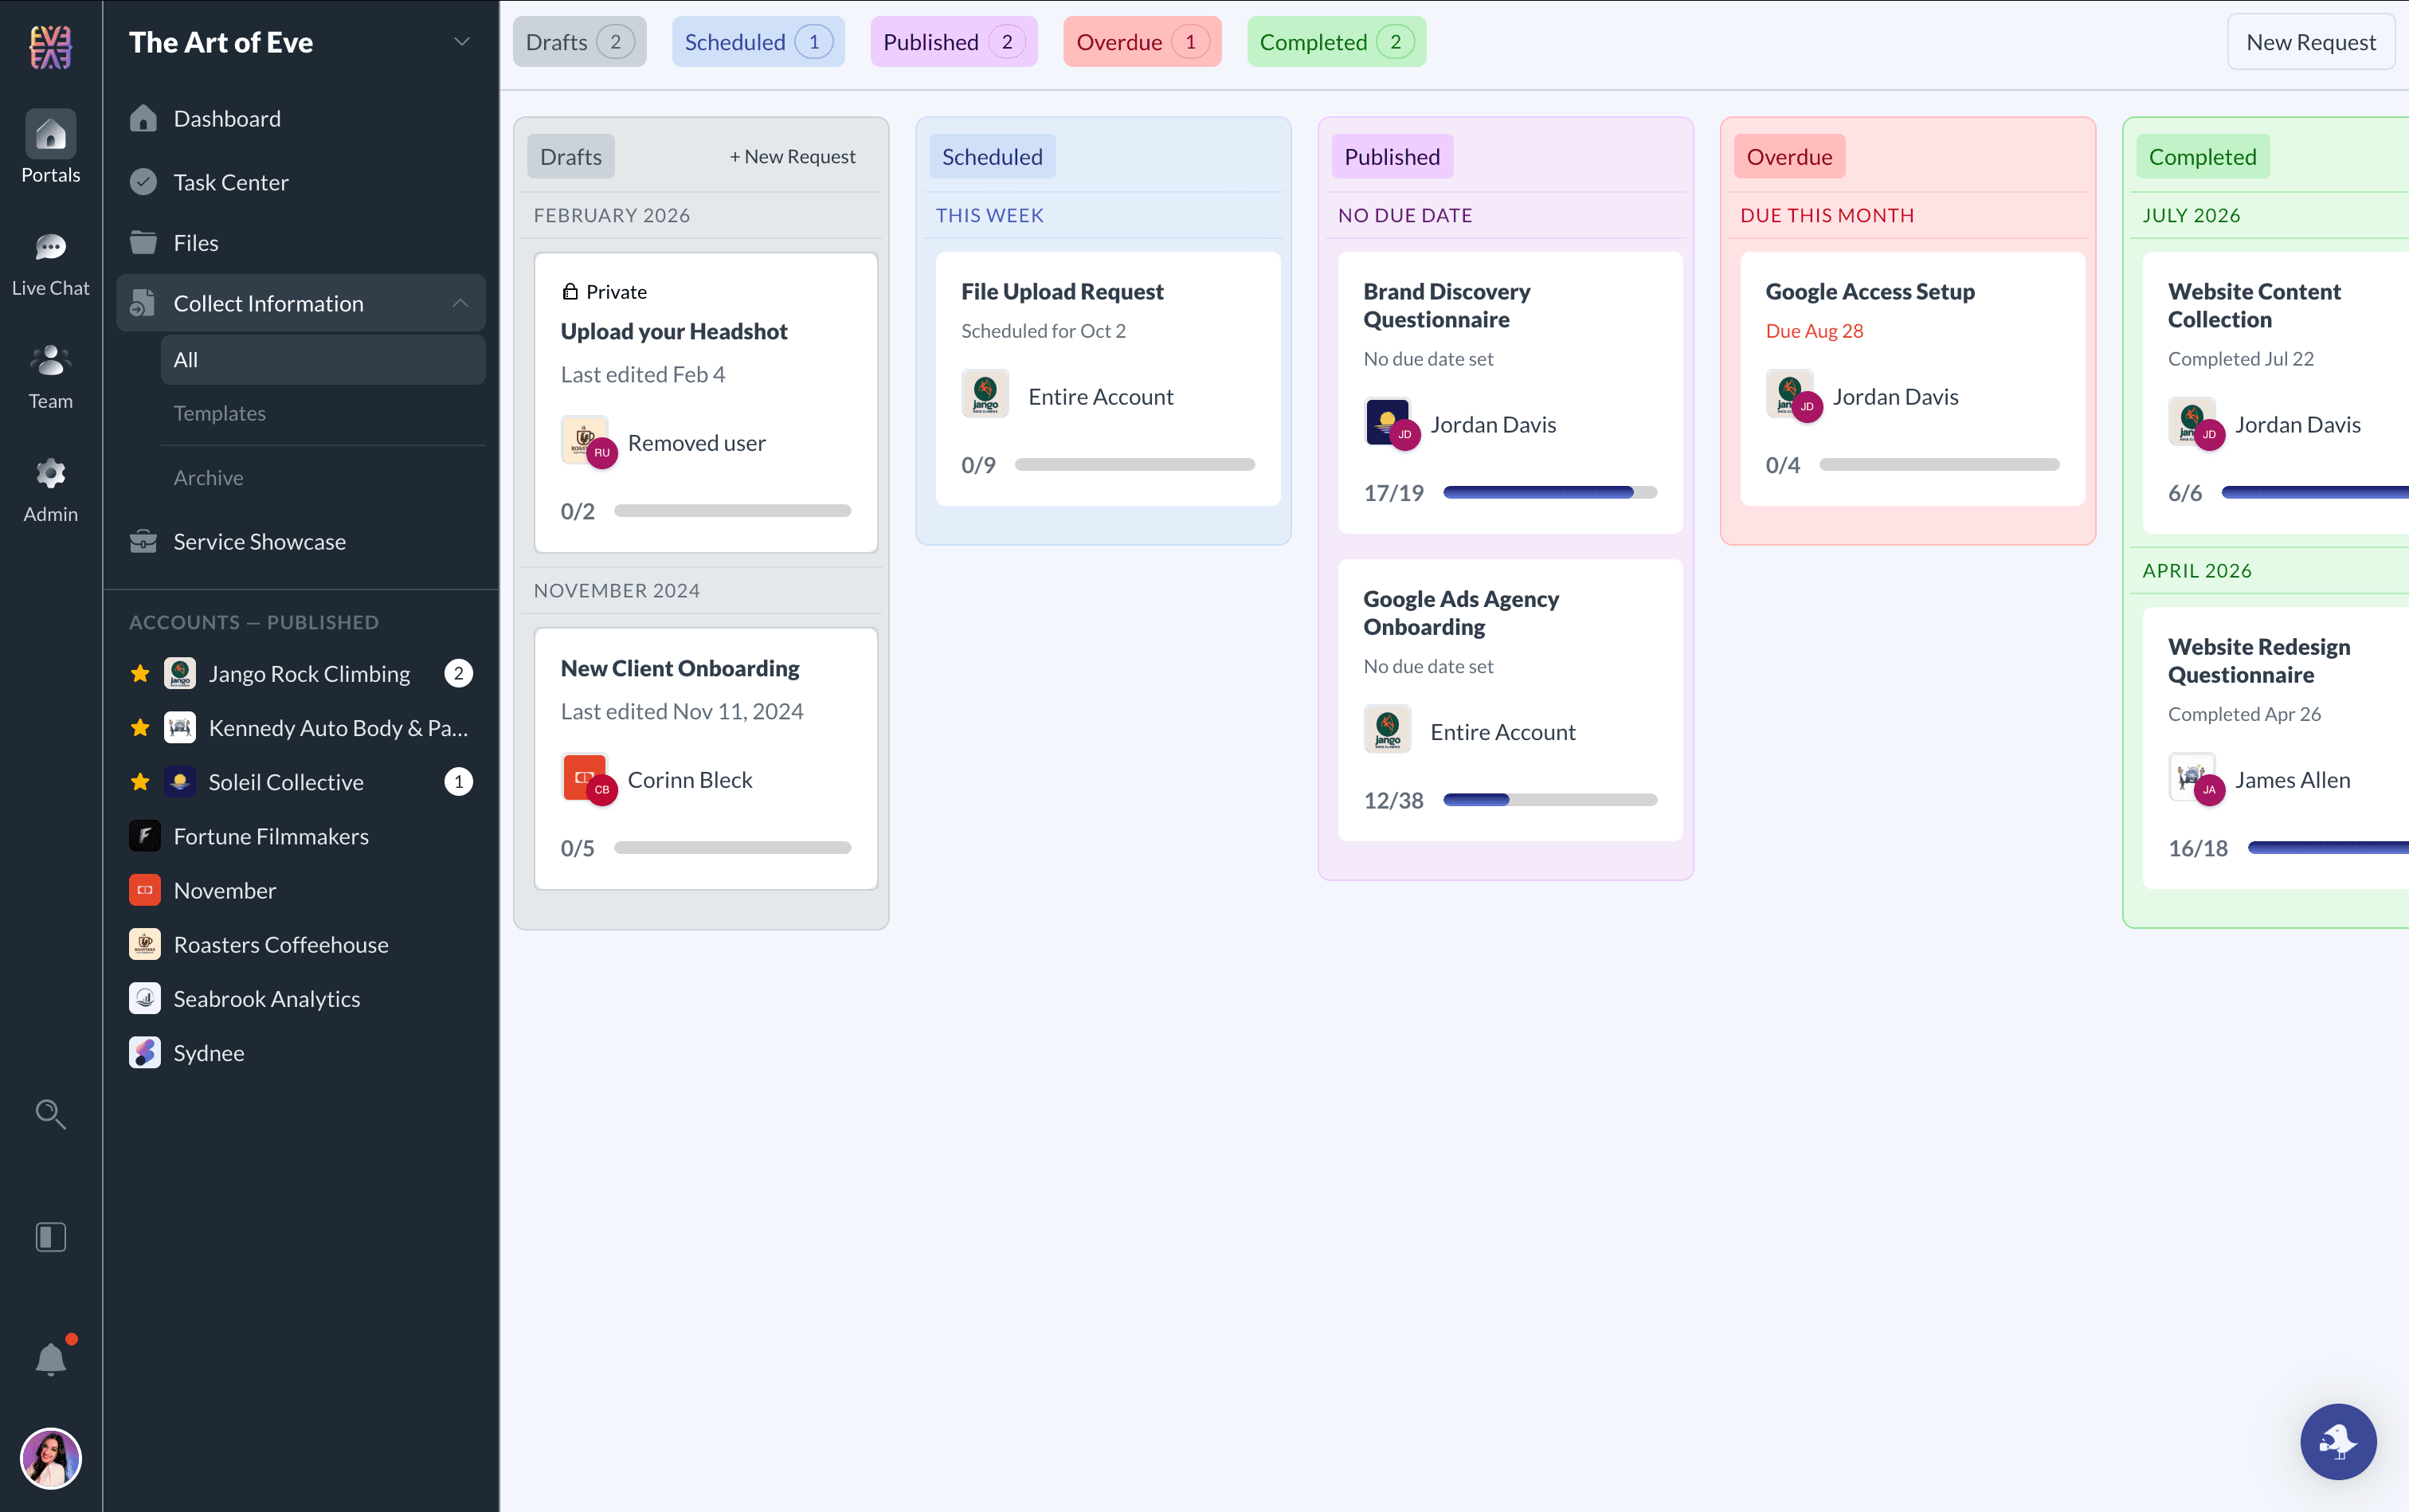Screen dimensions: 2409x1512
Task: Click Google Ads Agency Onboarding progress bar
Action: click(x=1550, y=800)
